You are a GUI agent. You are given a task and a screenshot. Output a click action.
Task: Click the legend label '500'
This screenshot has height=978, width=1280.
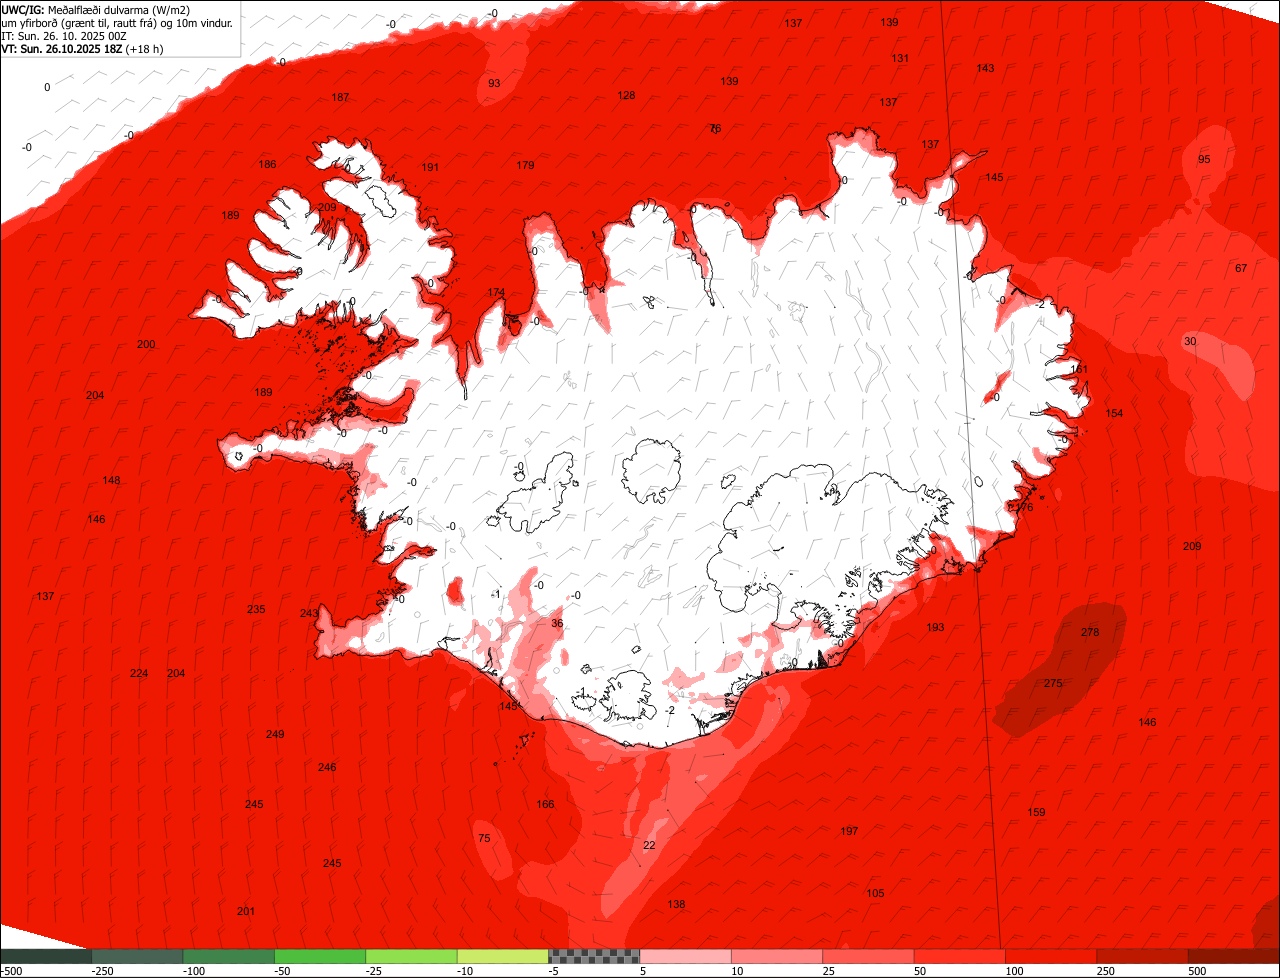coord(1198,971)
